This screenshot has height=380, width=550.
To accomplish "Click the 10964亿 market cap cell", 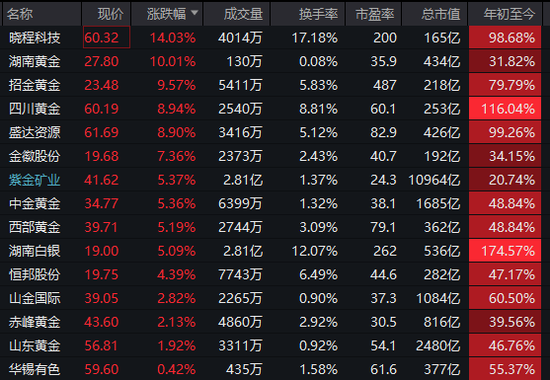I will pyautogui.click(x=434, y=180).
